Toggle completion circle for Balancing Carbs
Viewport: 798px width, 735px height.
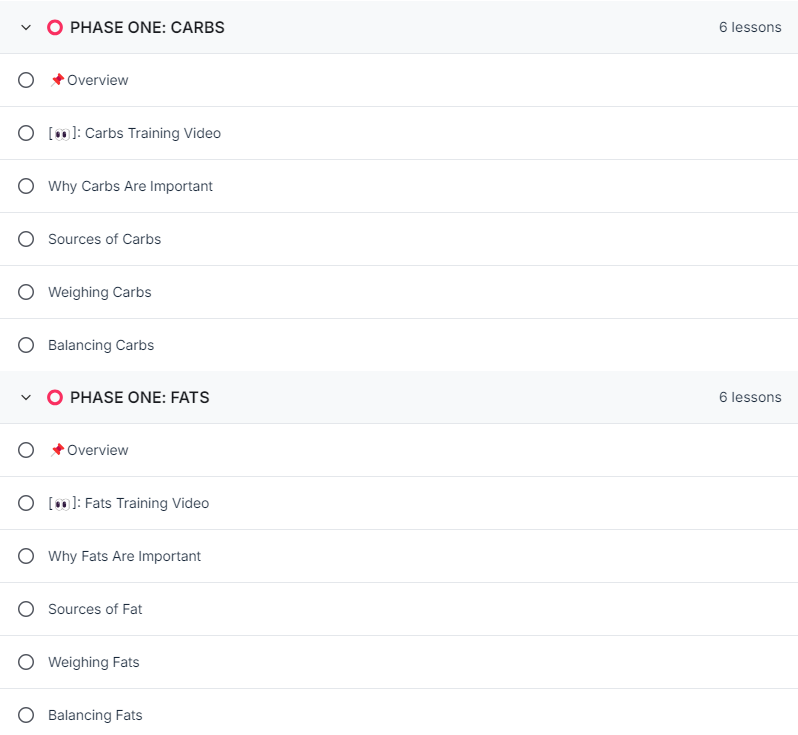(x=26, y=345)
